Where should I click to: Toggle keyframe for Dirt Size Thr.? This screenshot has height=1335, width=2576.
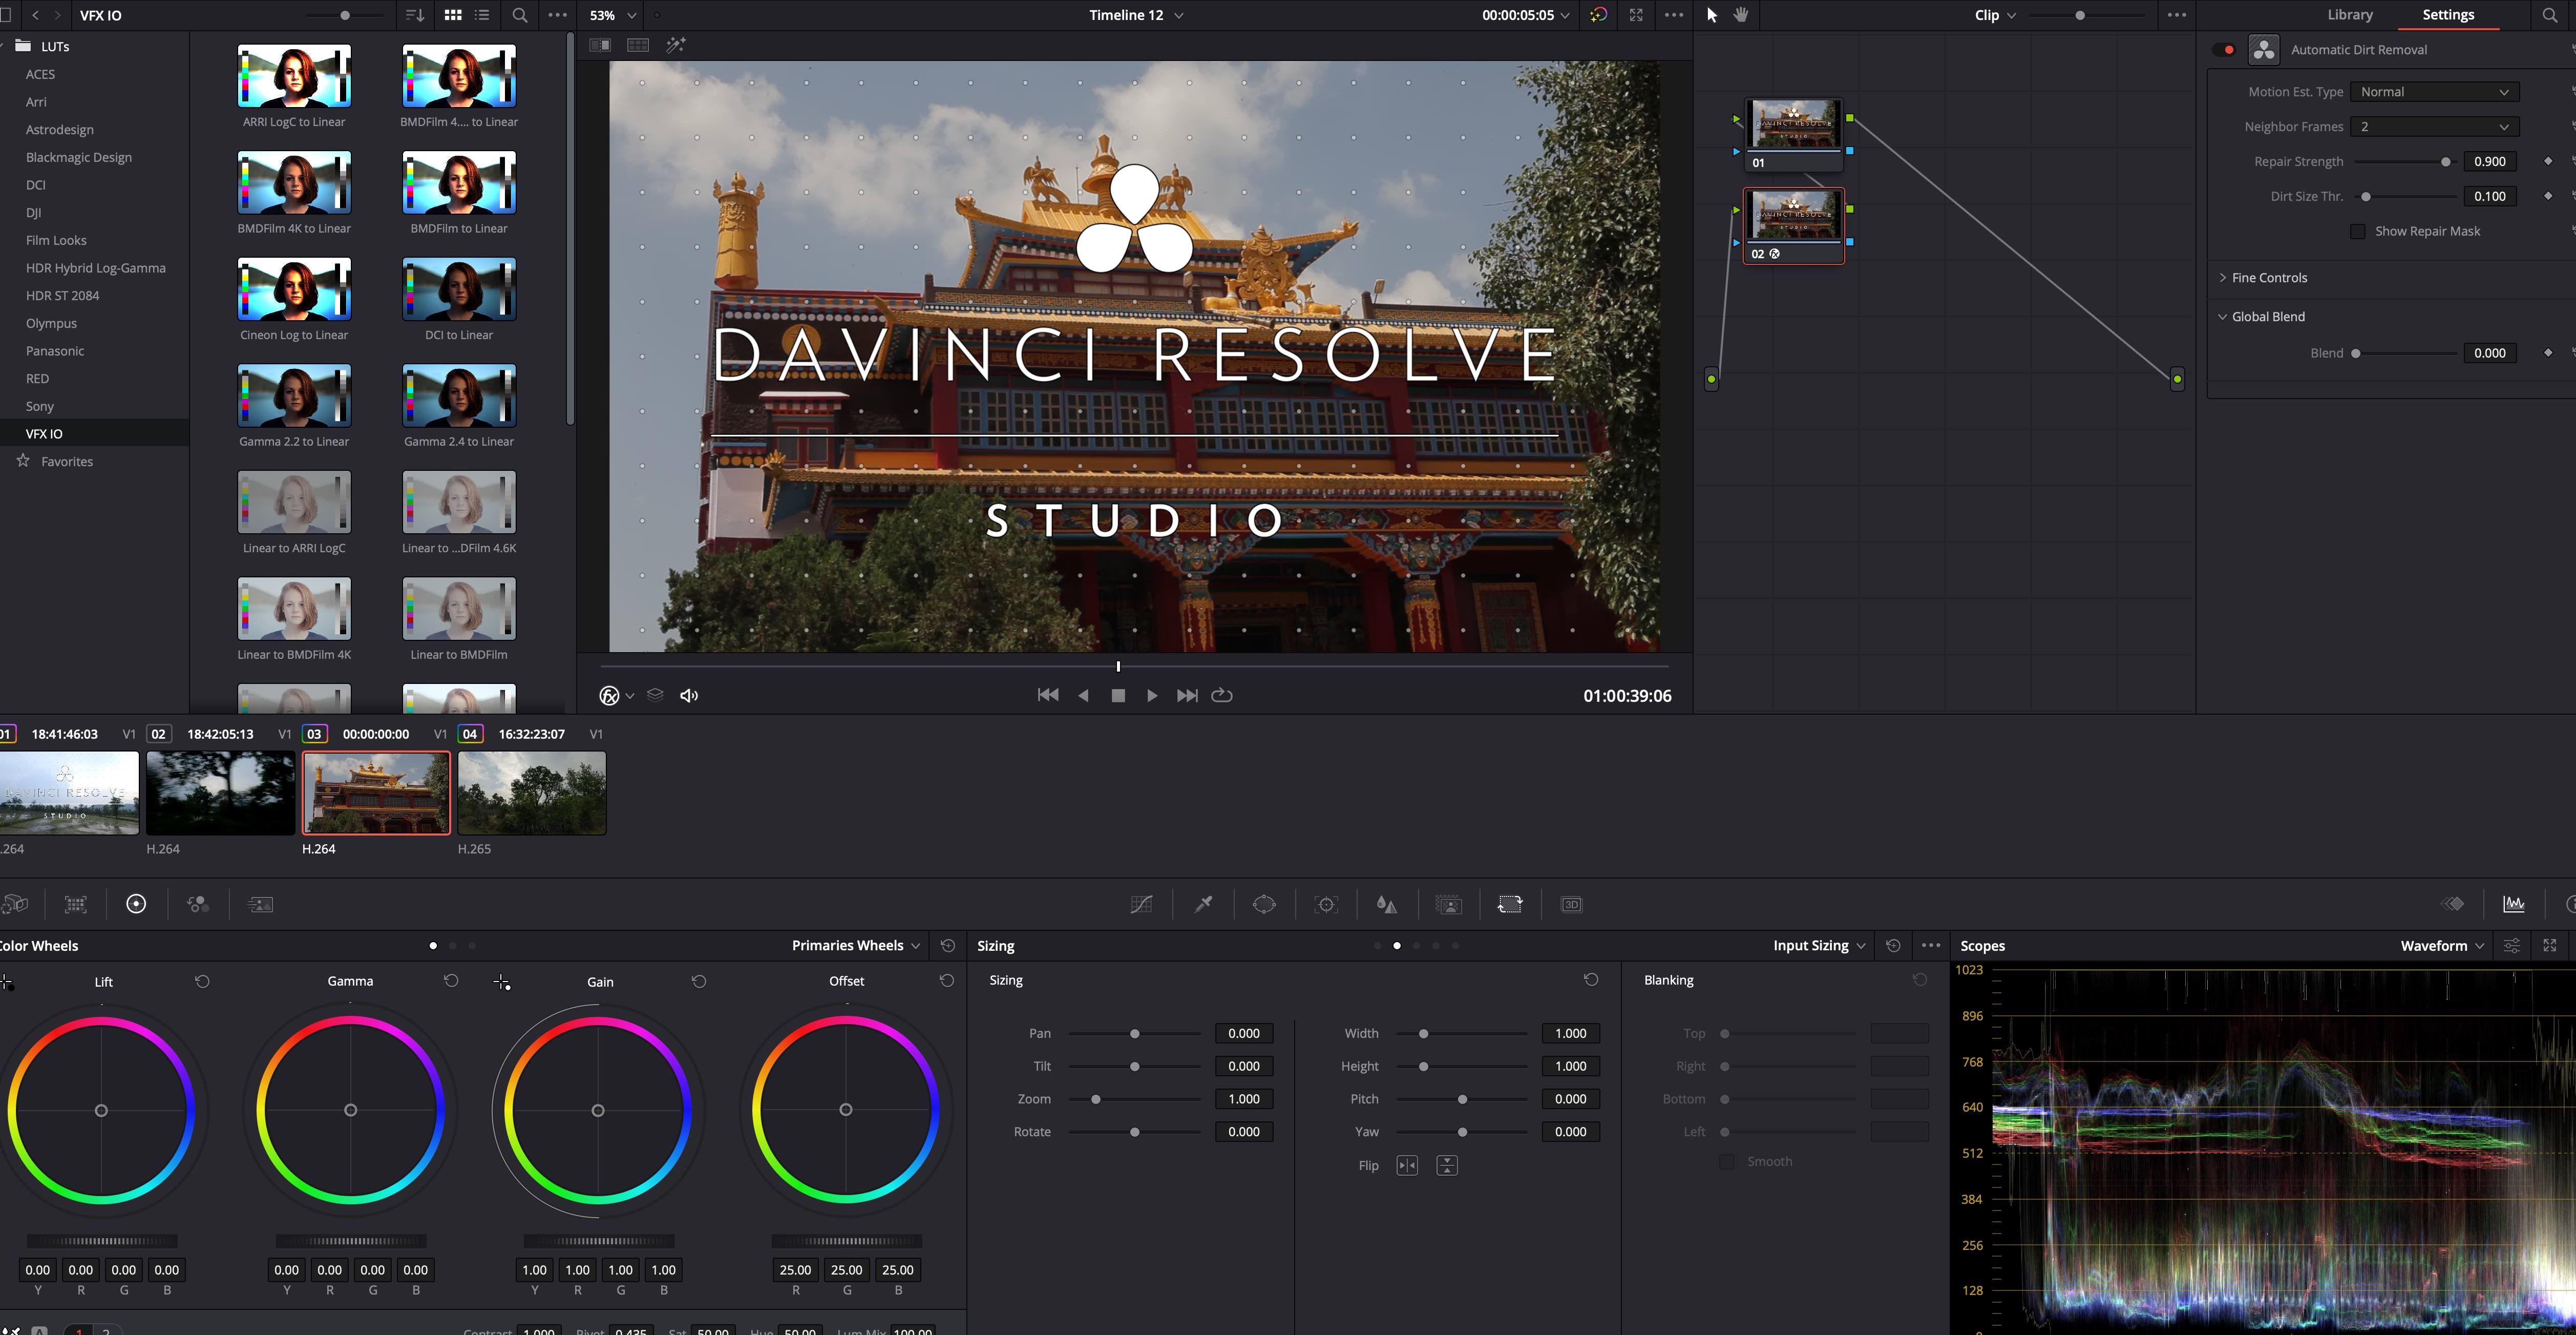(2548, 196)
